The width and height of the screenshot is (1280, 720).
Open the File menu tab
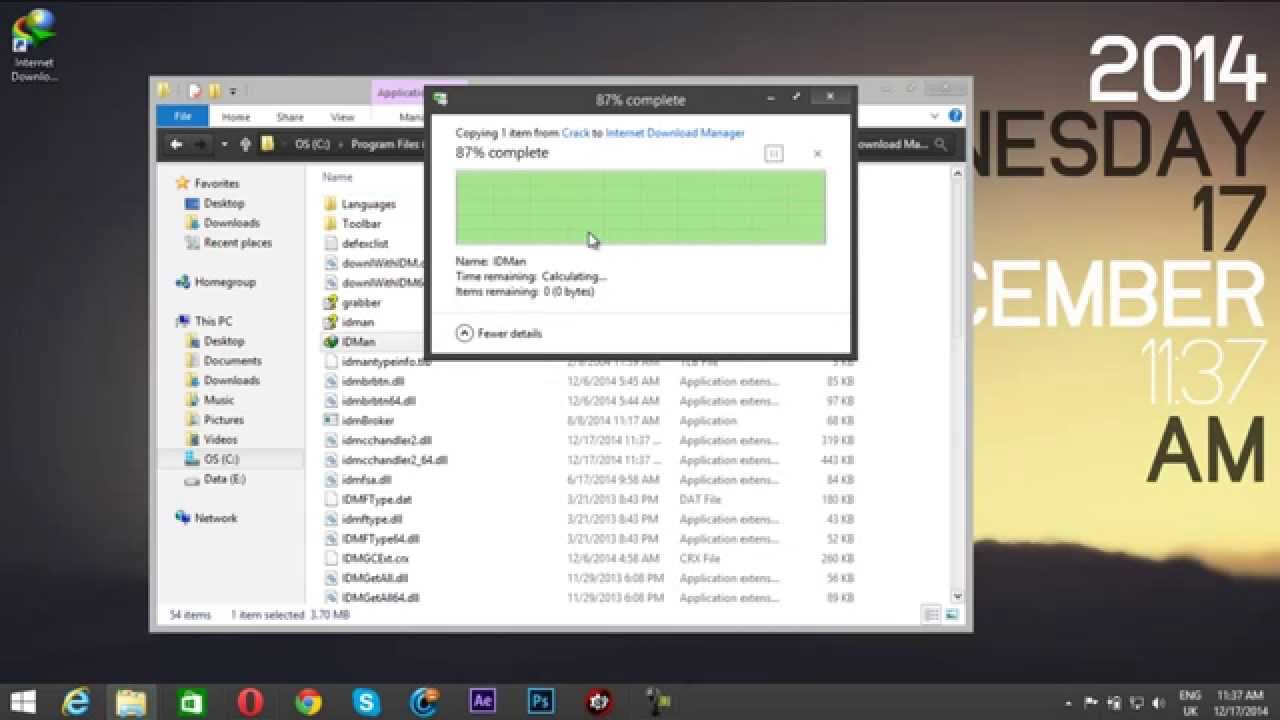click(182, 117)
